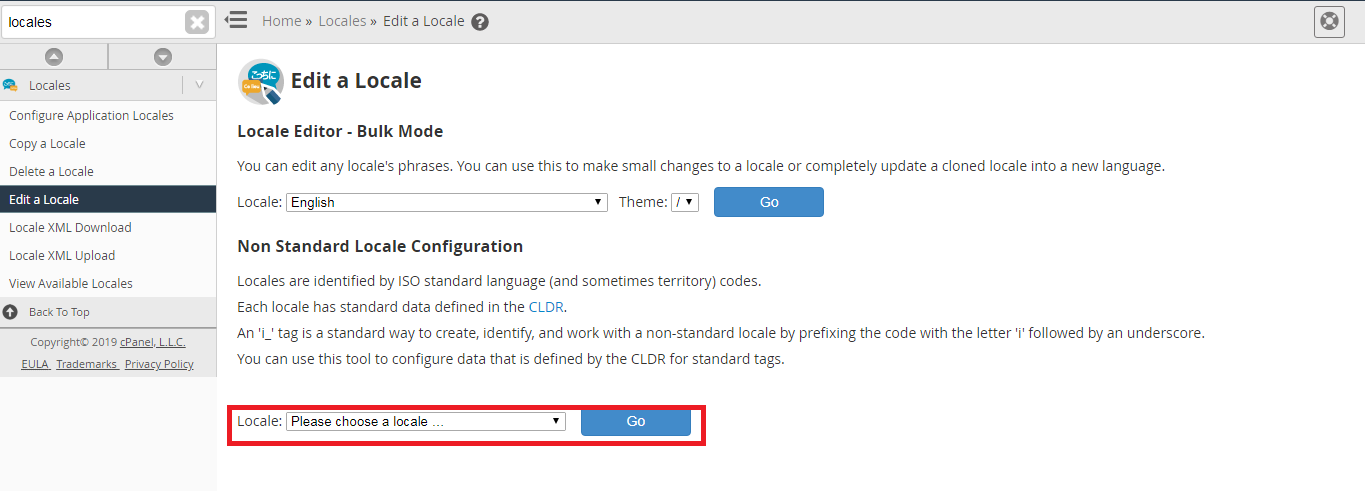Image resolution: width=1365 pixels, height=491 pixels.
Task: Open the support lifebuoy icon
Action: [1329, 21]
